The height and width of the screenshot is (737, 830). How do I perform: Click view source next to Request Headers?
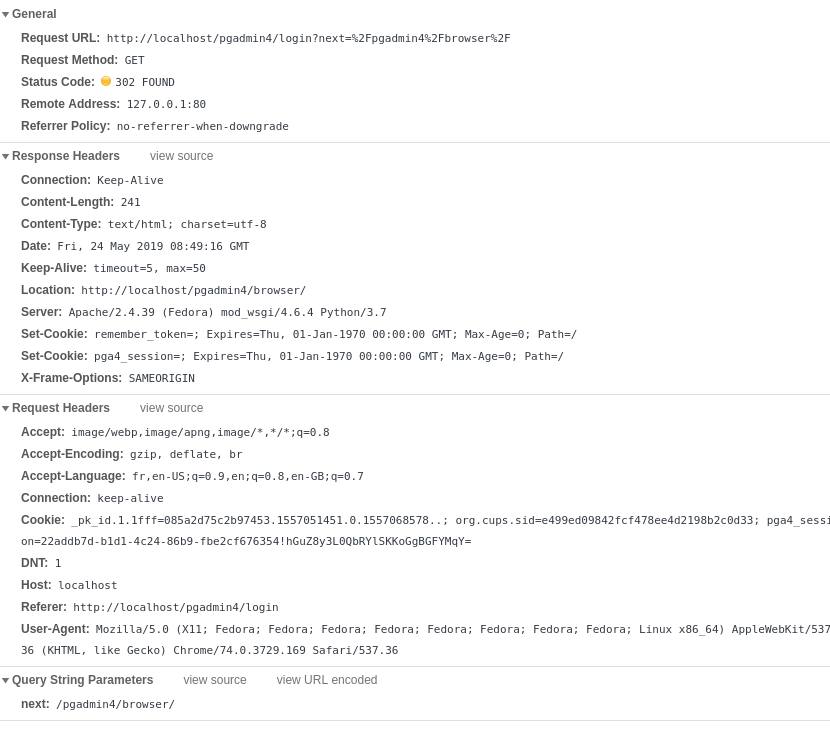[x=171, y=408]
